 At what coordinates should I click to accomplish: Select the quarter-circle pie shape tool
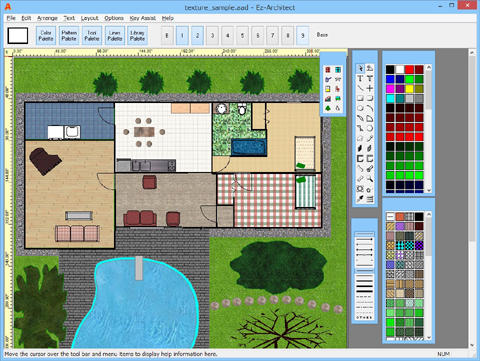(x=370, y=119)
